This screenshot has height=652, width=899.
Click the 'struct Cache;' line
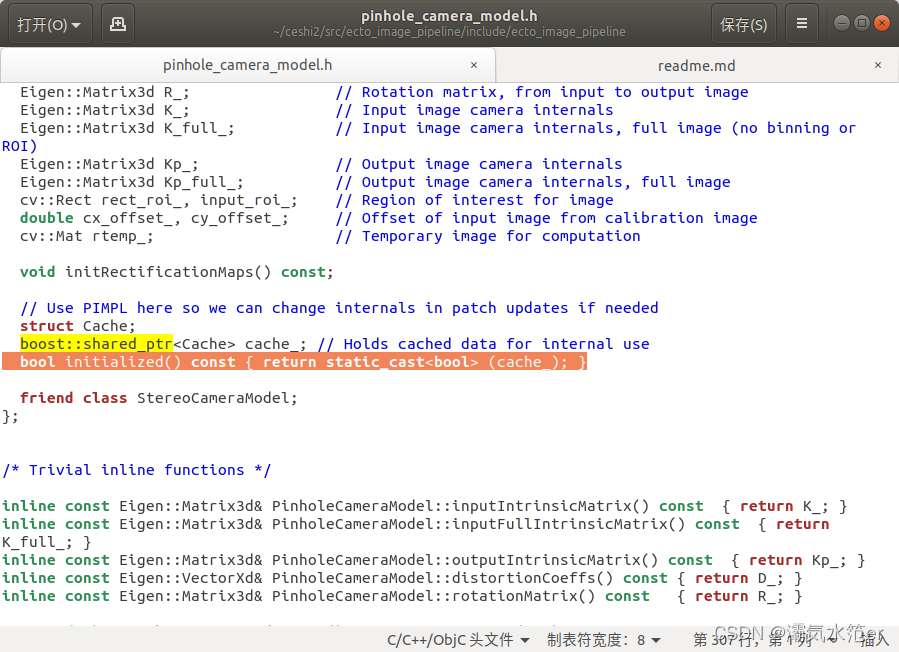pos(78,326)
